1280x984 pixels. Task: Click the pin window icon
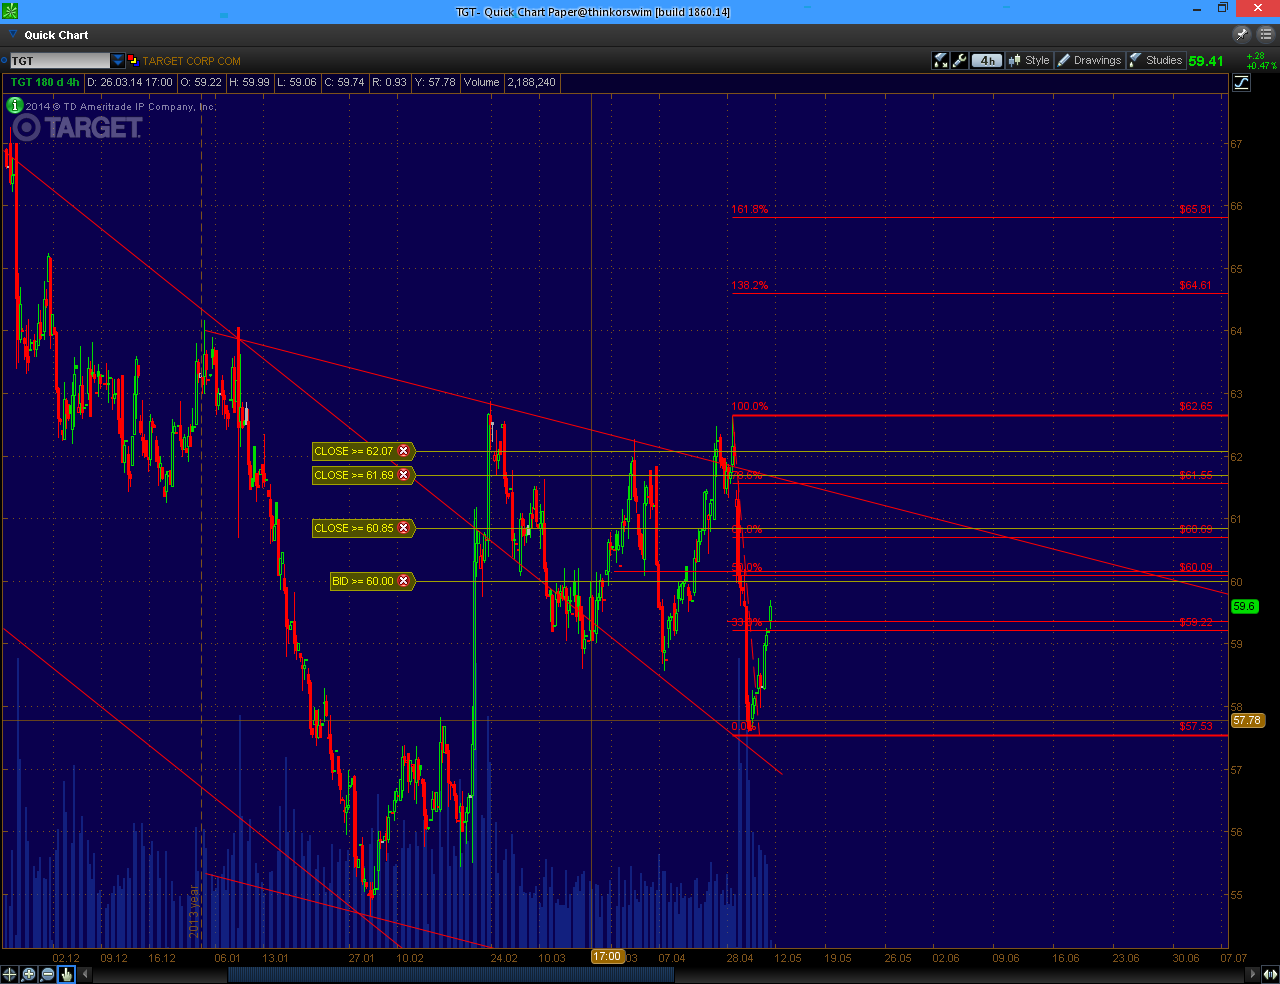[1242, 34]
